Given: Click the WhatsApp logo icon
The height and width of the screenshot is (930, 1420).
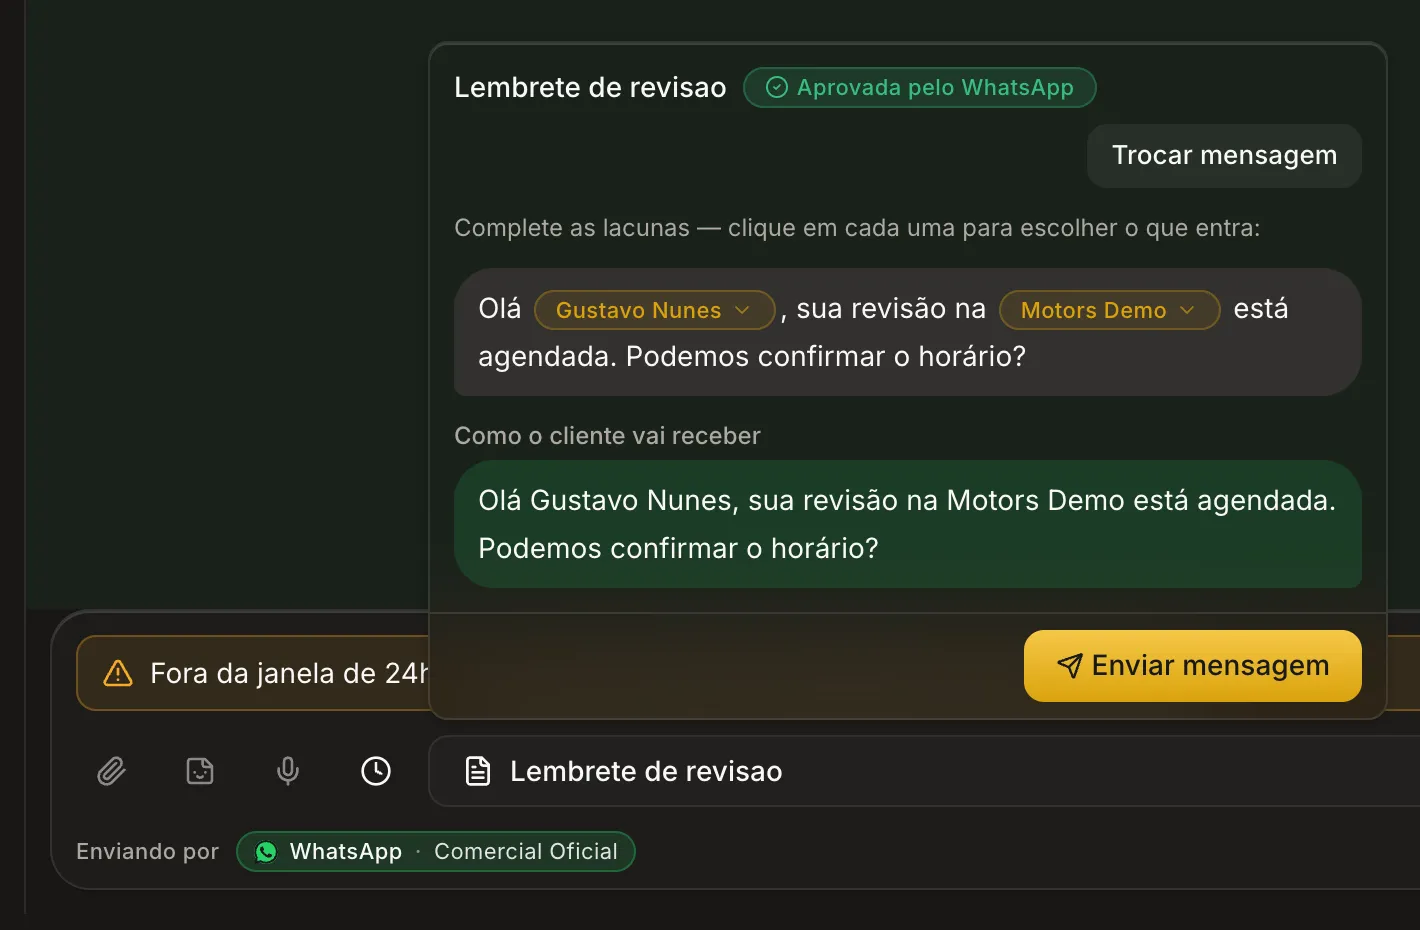Looking at the screenshot, I should pyautogui.click(x=266, y=852).
